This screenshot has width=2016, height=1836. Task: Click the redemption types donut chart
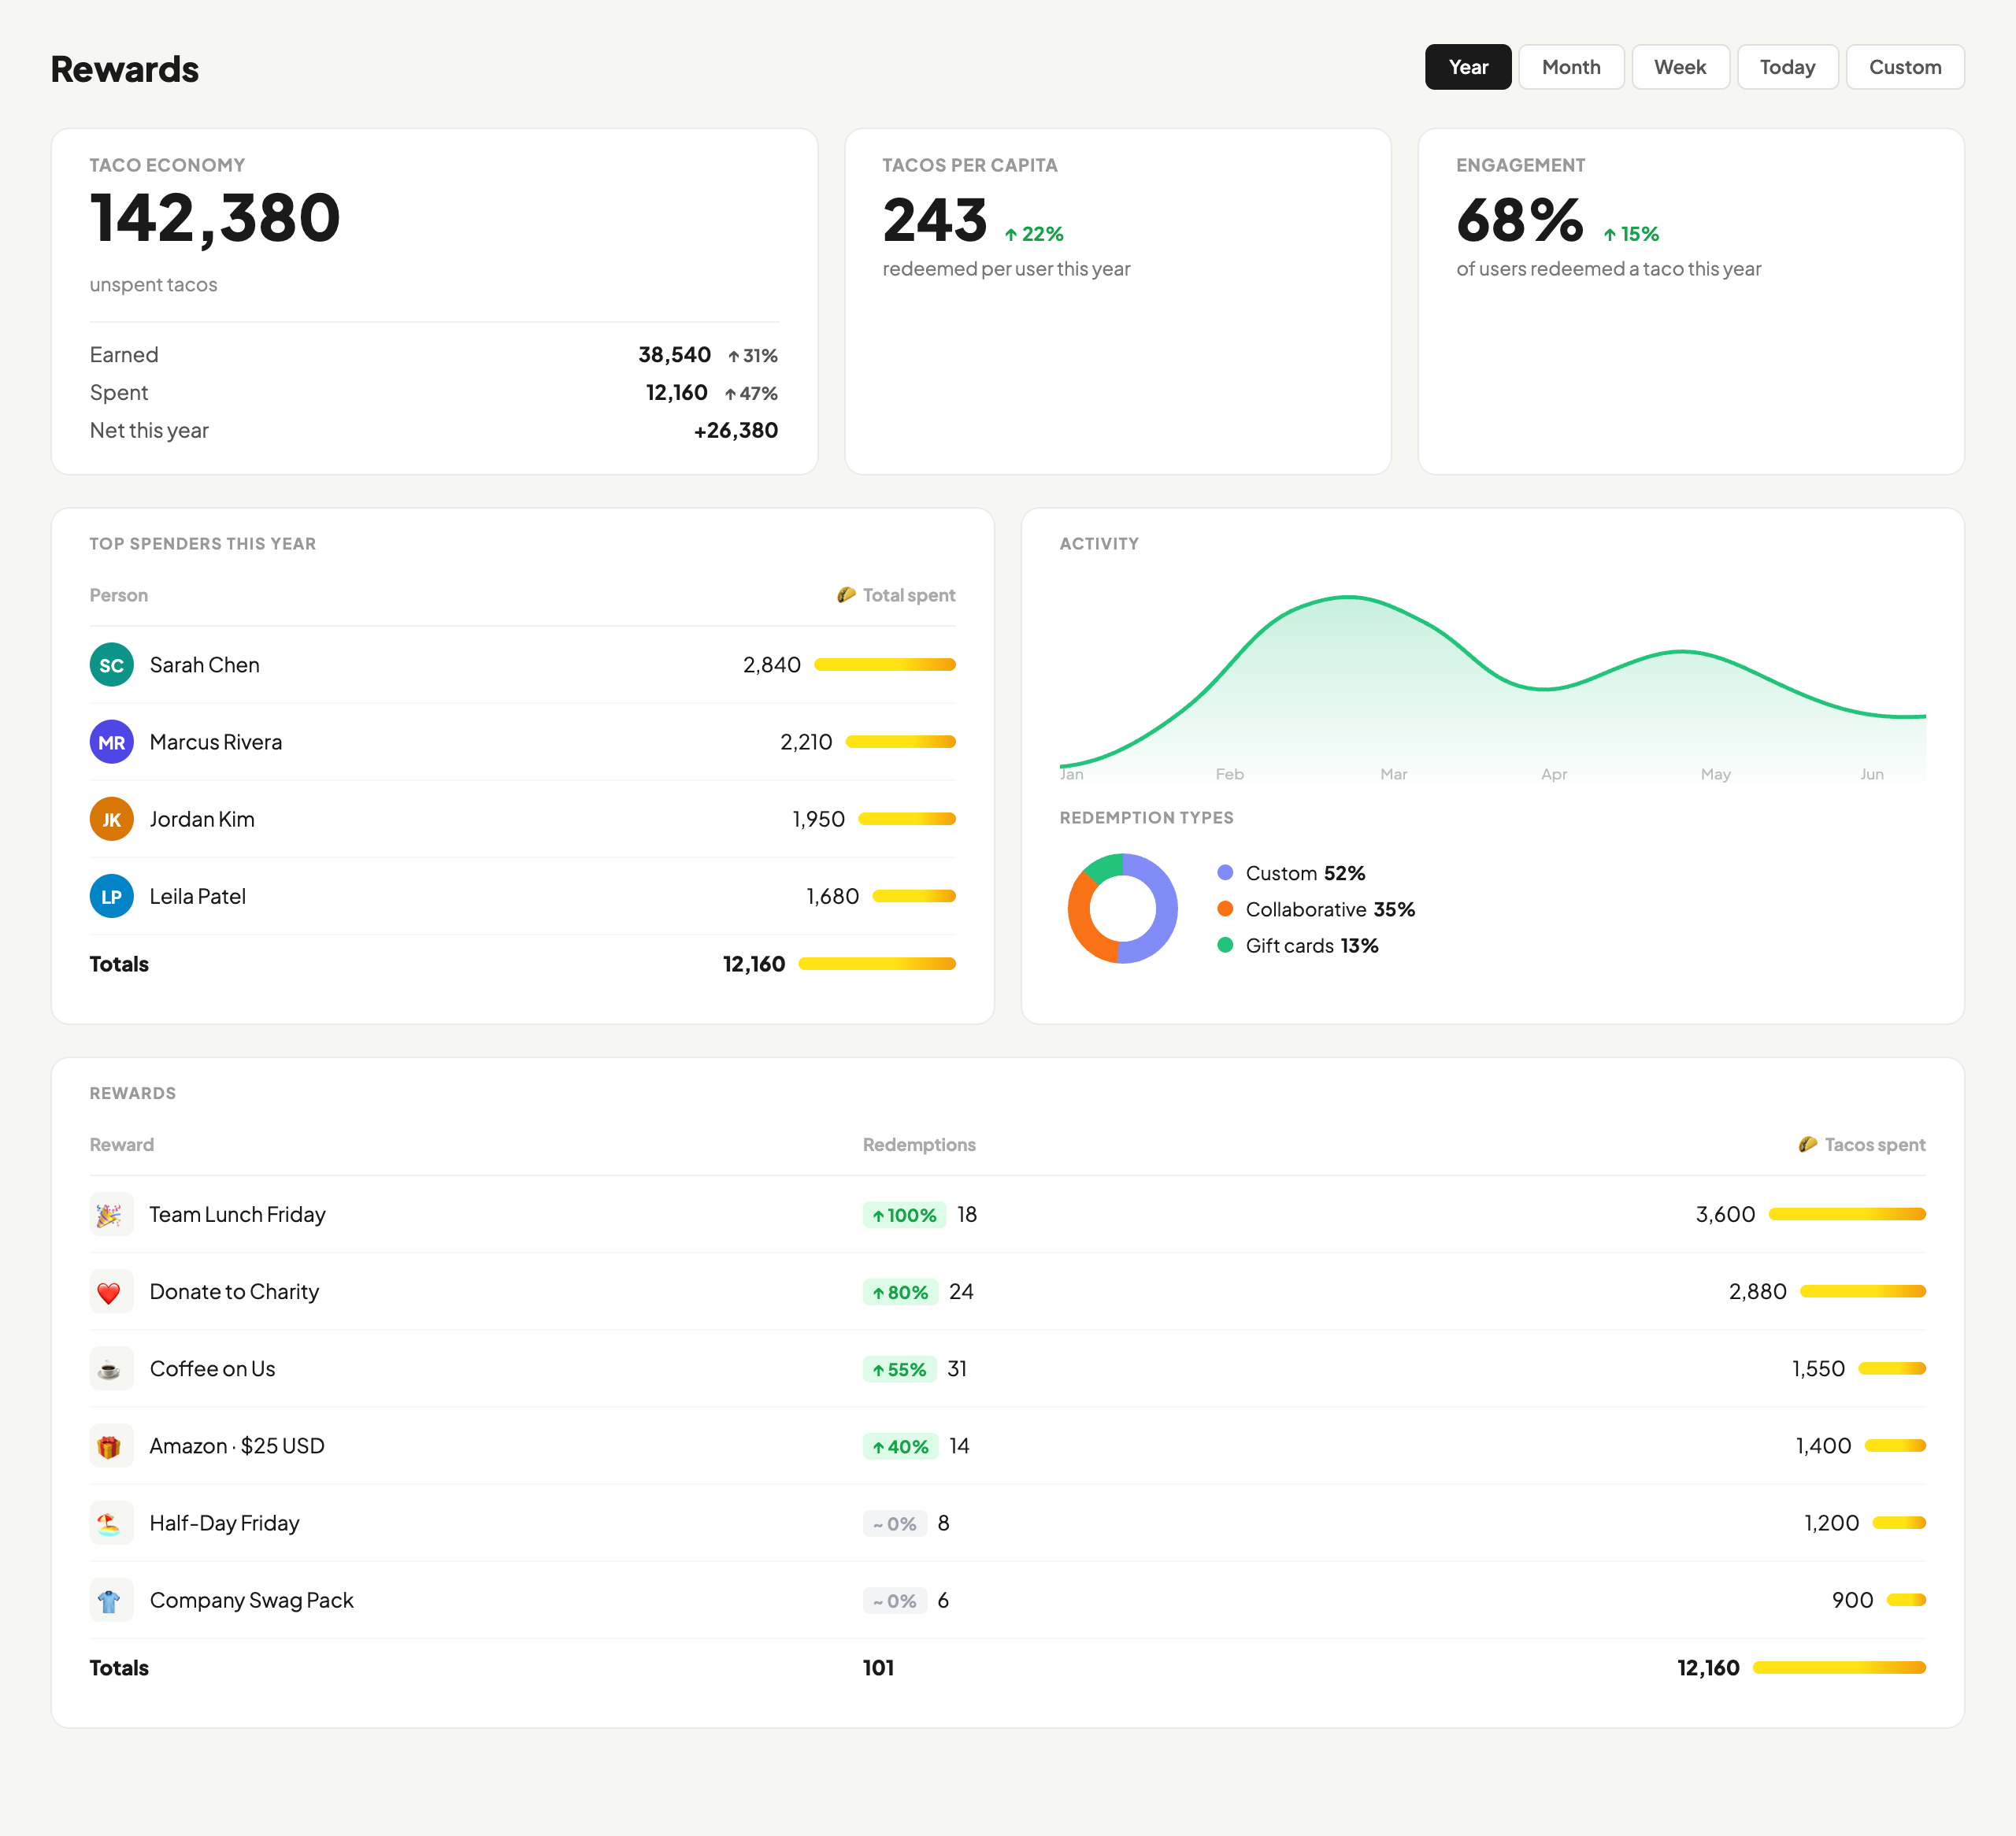1122,908
